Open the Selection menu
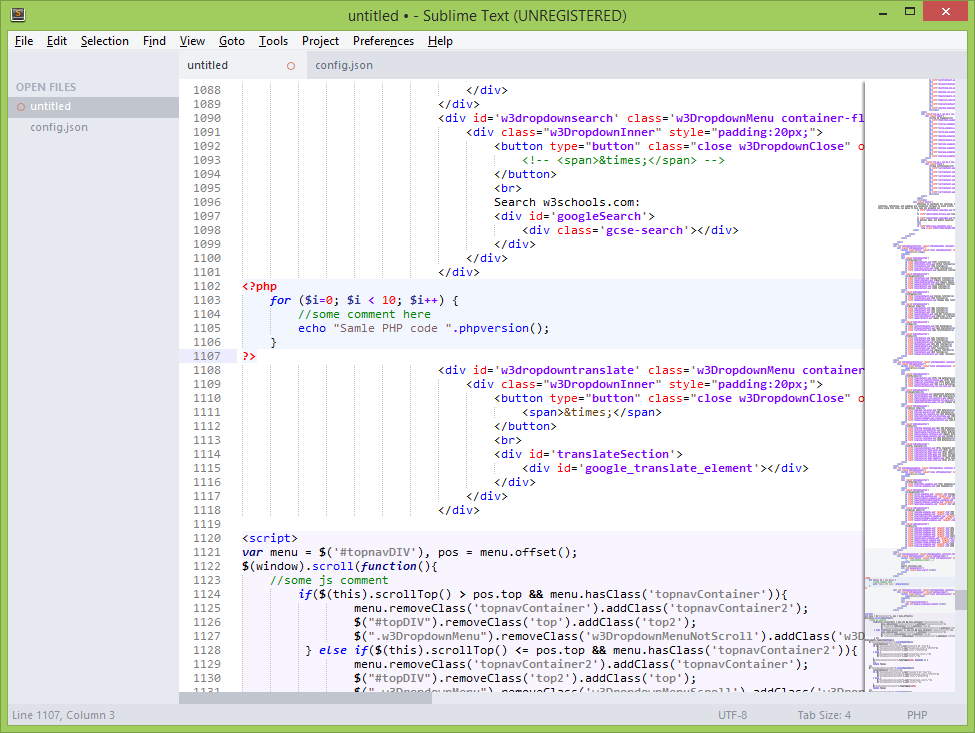This screenshot has width=975, height=733. pyautogui.click(x=104, y=41)
